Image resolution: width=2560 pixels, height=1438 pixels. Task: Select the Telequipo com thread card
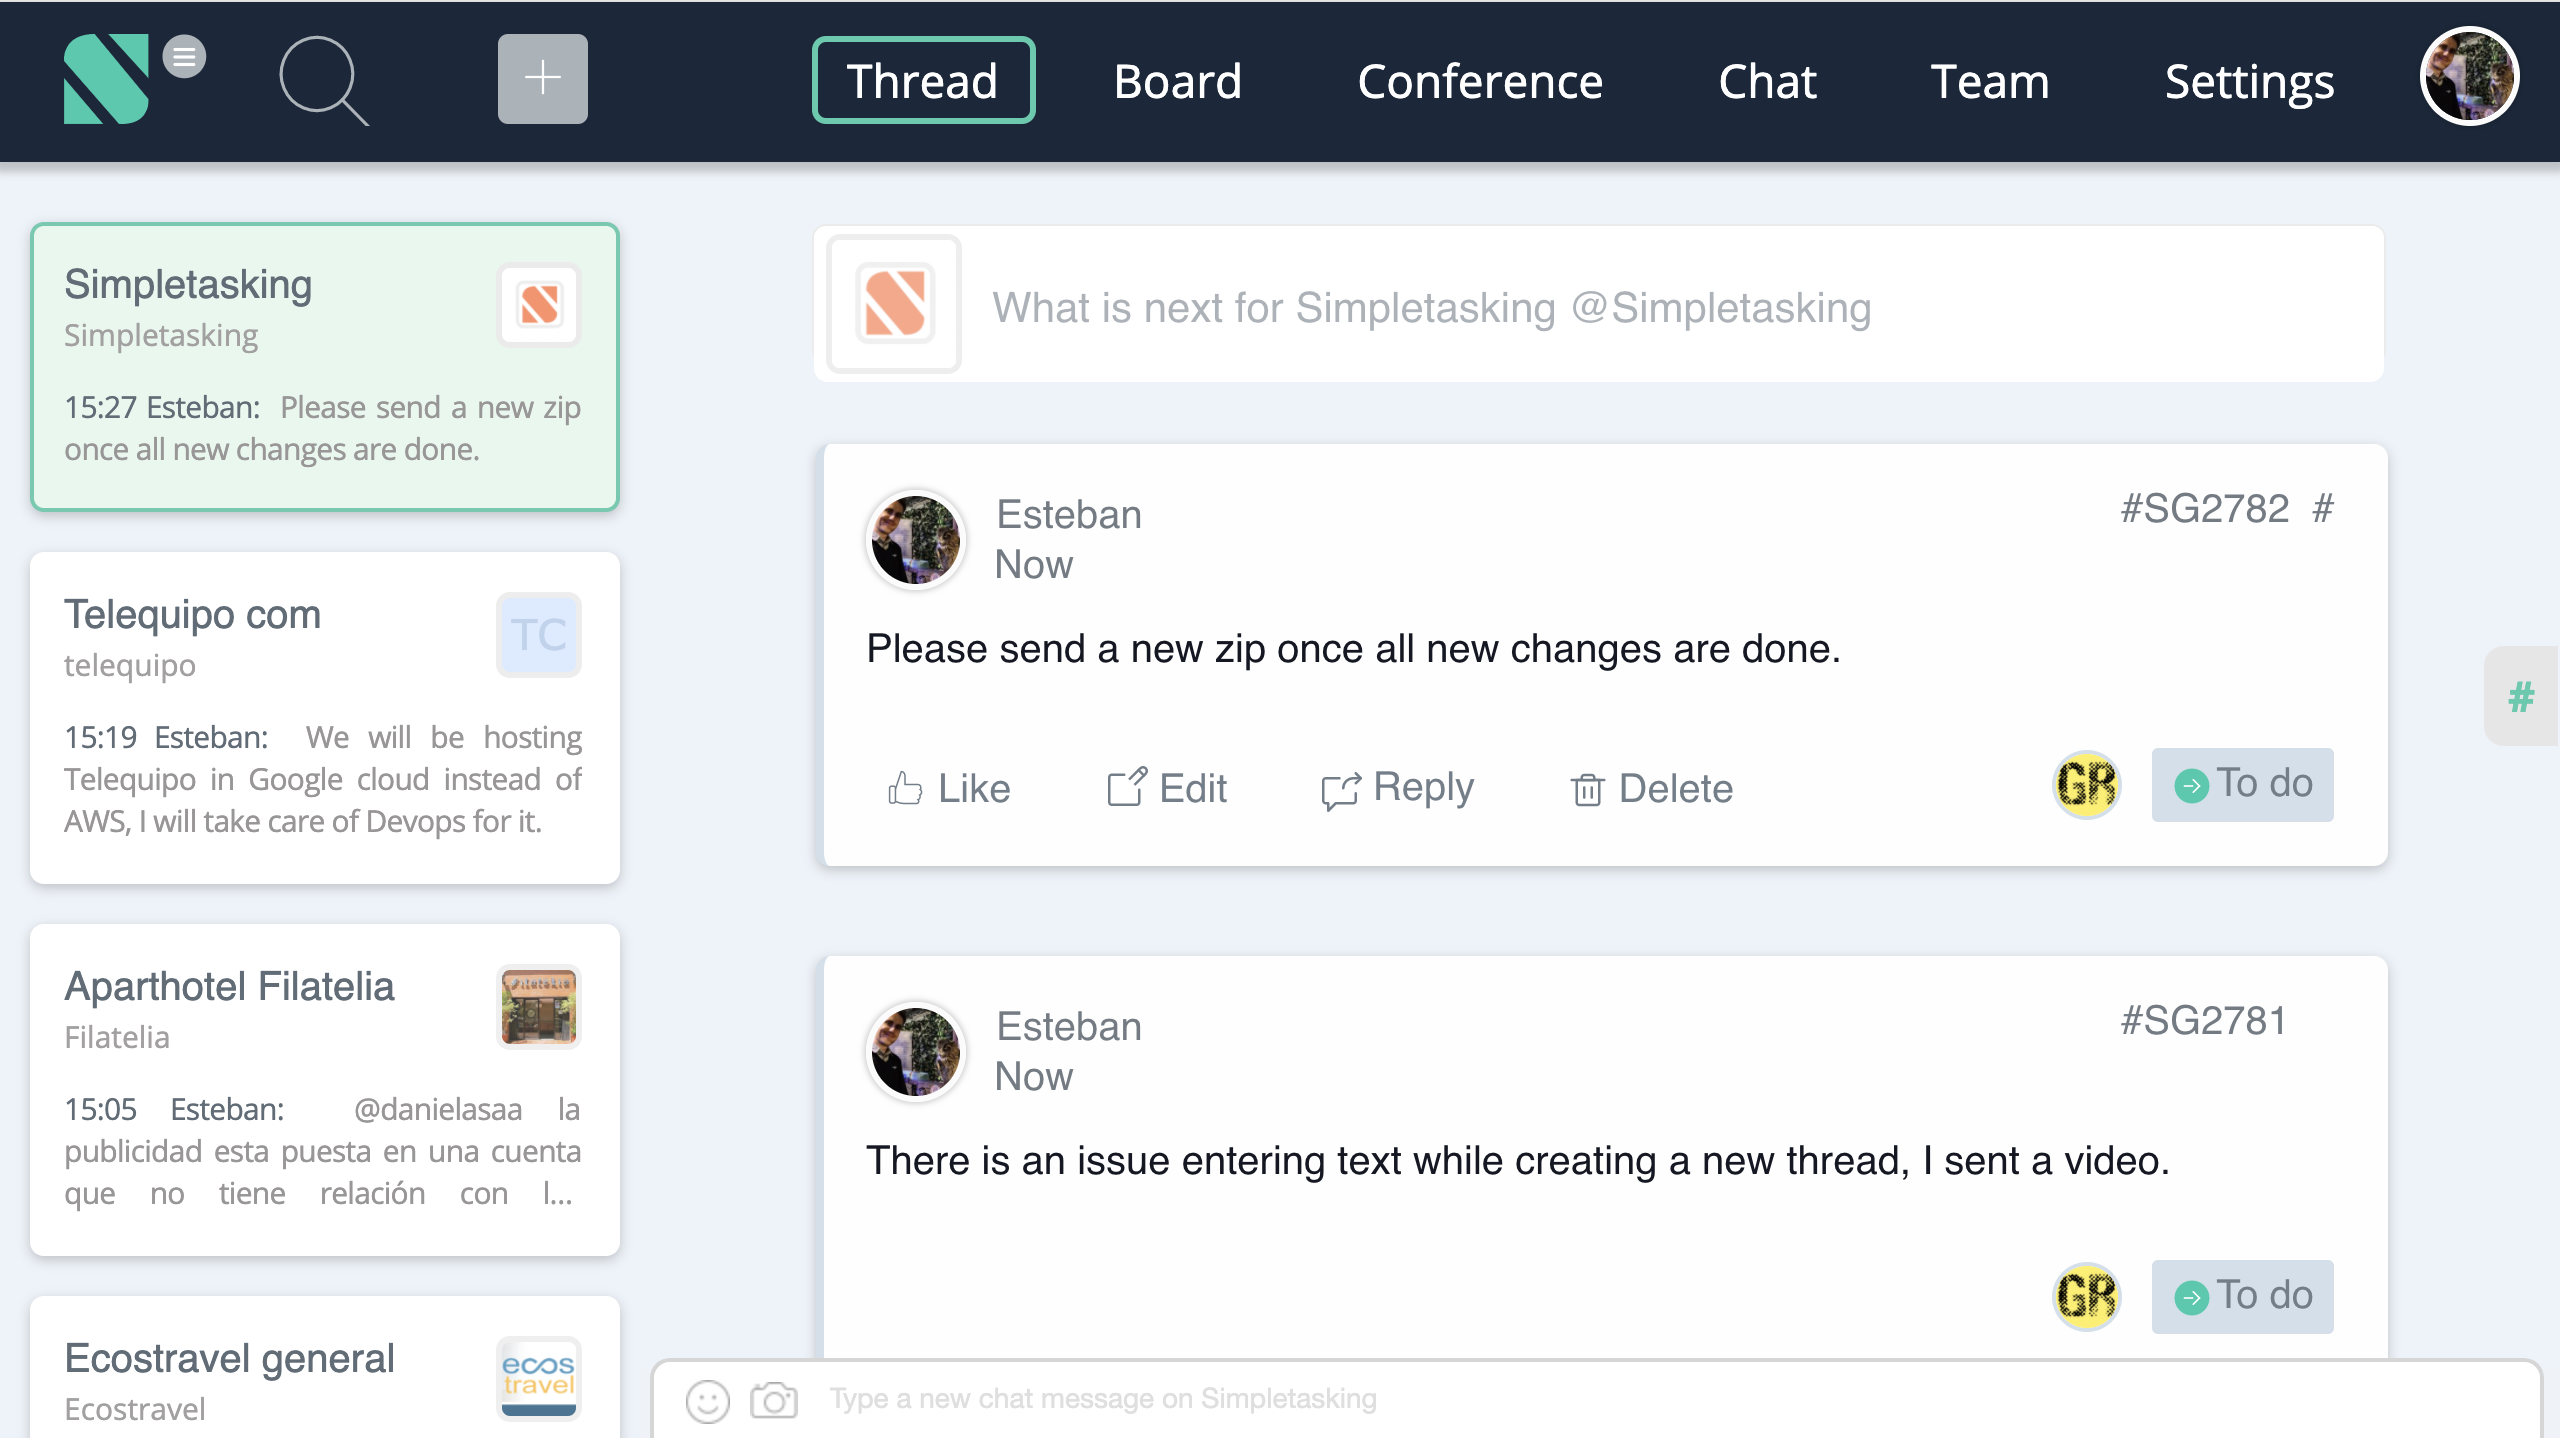(x=325, y=717)
